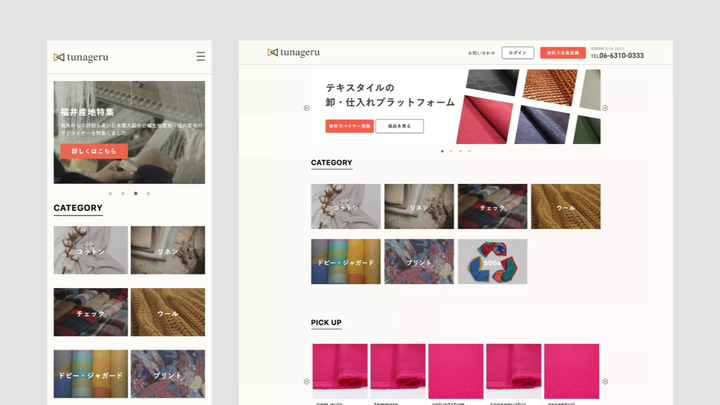Open プリント category tile in desktop view
720x405 pixels.
tap(419, 261)
